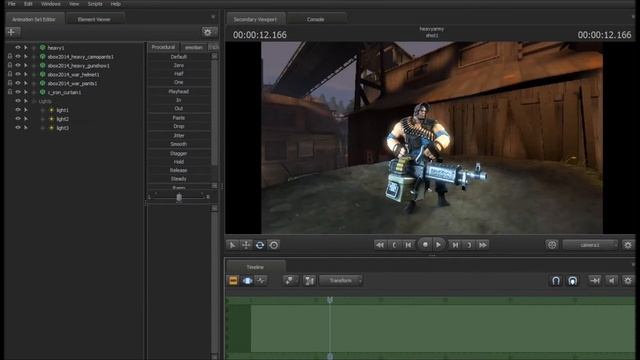This screenshot has height=360, width=640.
Task: Jump to the first frame with the rewind icon
Action: (x=380, y=245)
